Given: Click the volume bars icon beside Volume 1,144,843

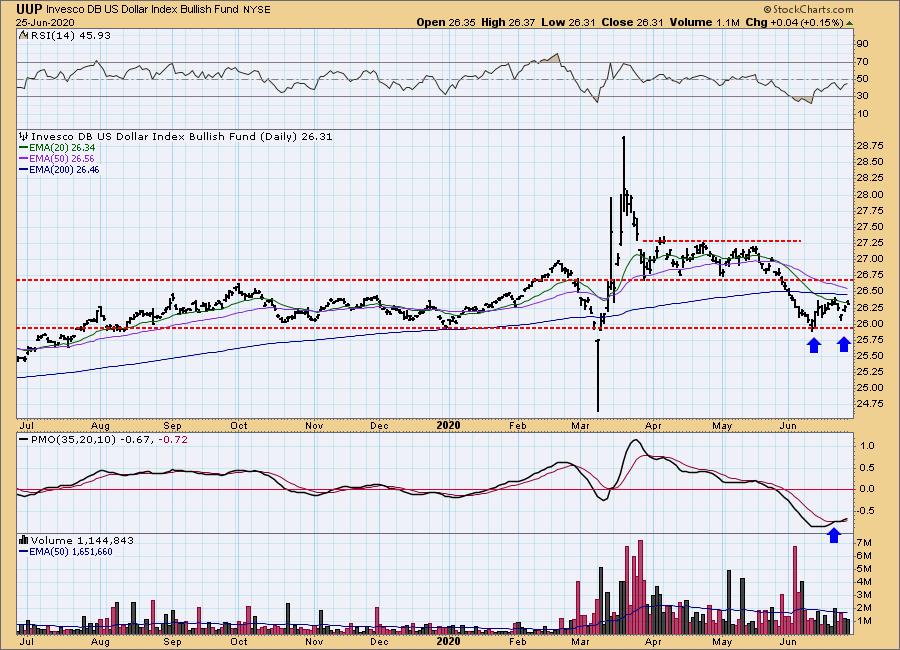Looking at the screenshot, I should point(24,540).
